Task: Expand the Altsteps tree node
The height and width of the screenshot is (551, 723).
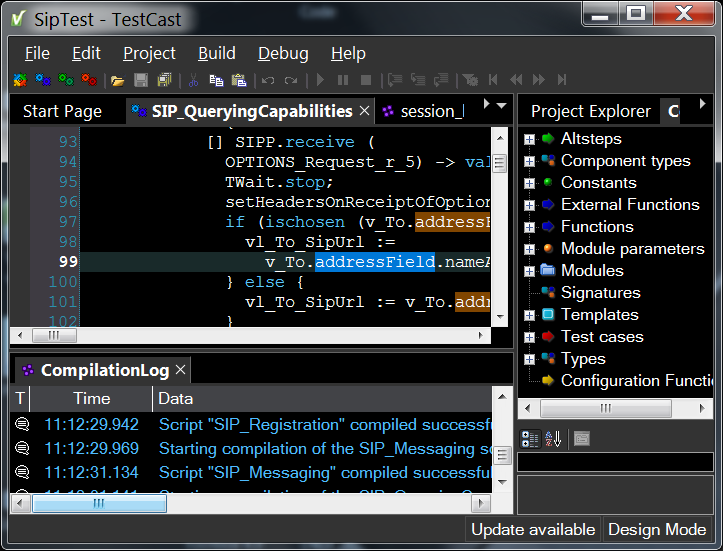Action: (x=529, y=139)
